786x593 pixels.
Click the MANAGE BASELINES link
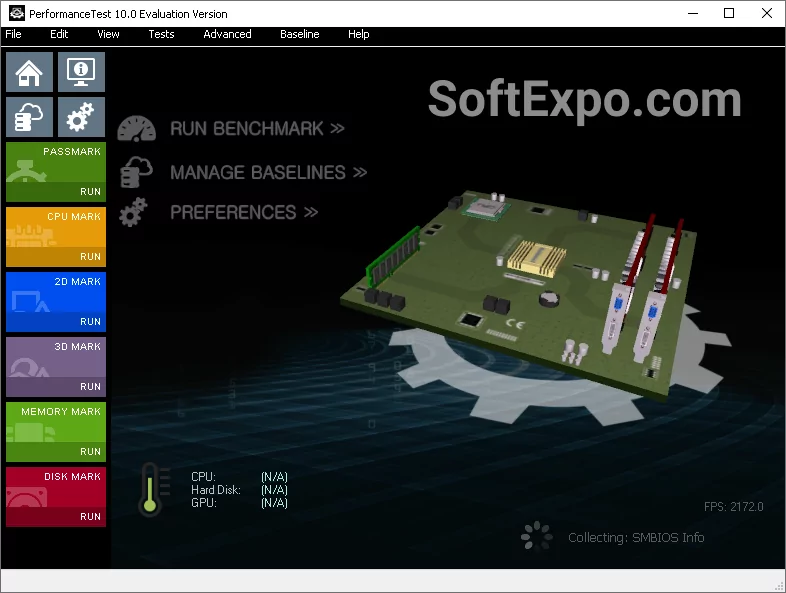[268, 172]
